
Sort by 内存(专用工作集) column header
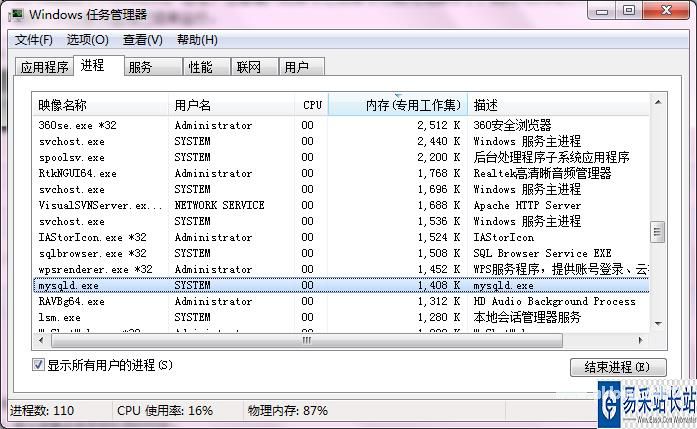coord(398,105)
